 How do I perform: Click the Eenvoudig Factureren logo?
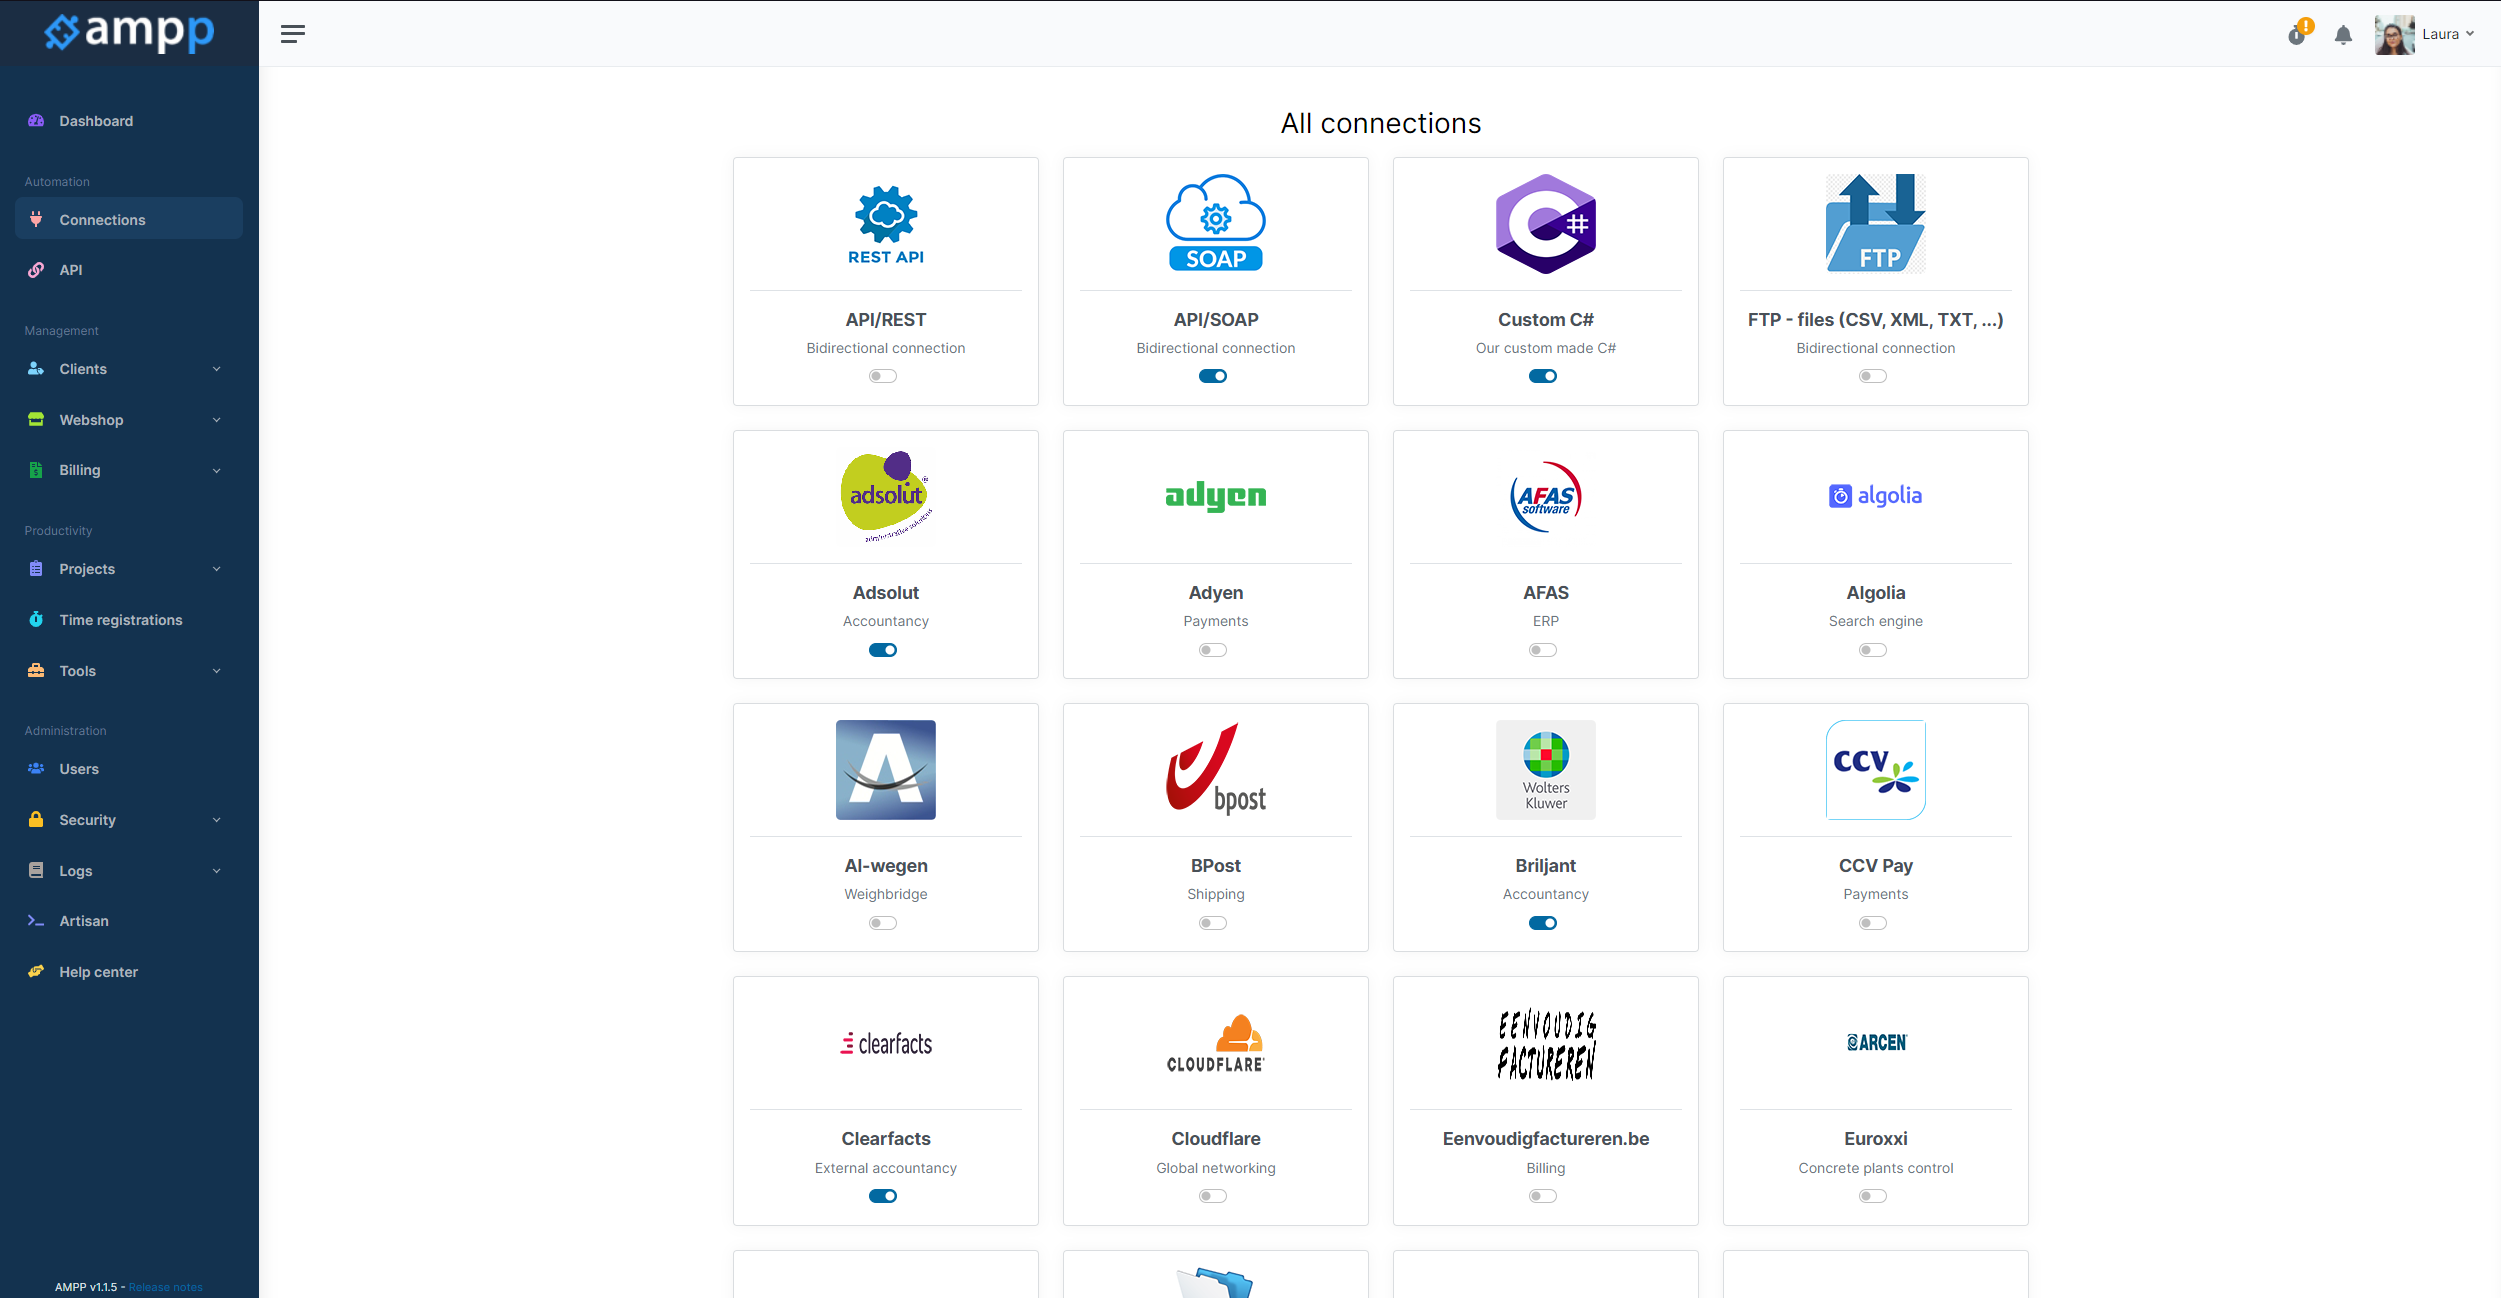click(x=1545, y=1043)
